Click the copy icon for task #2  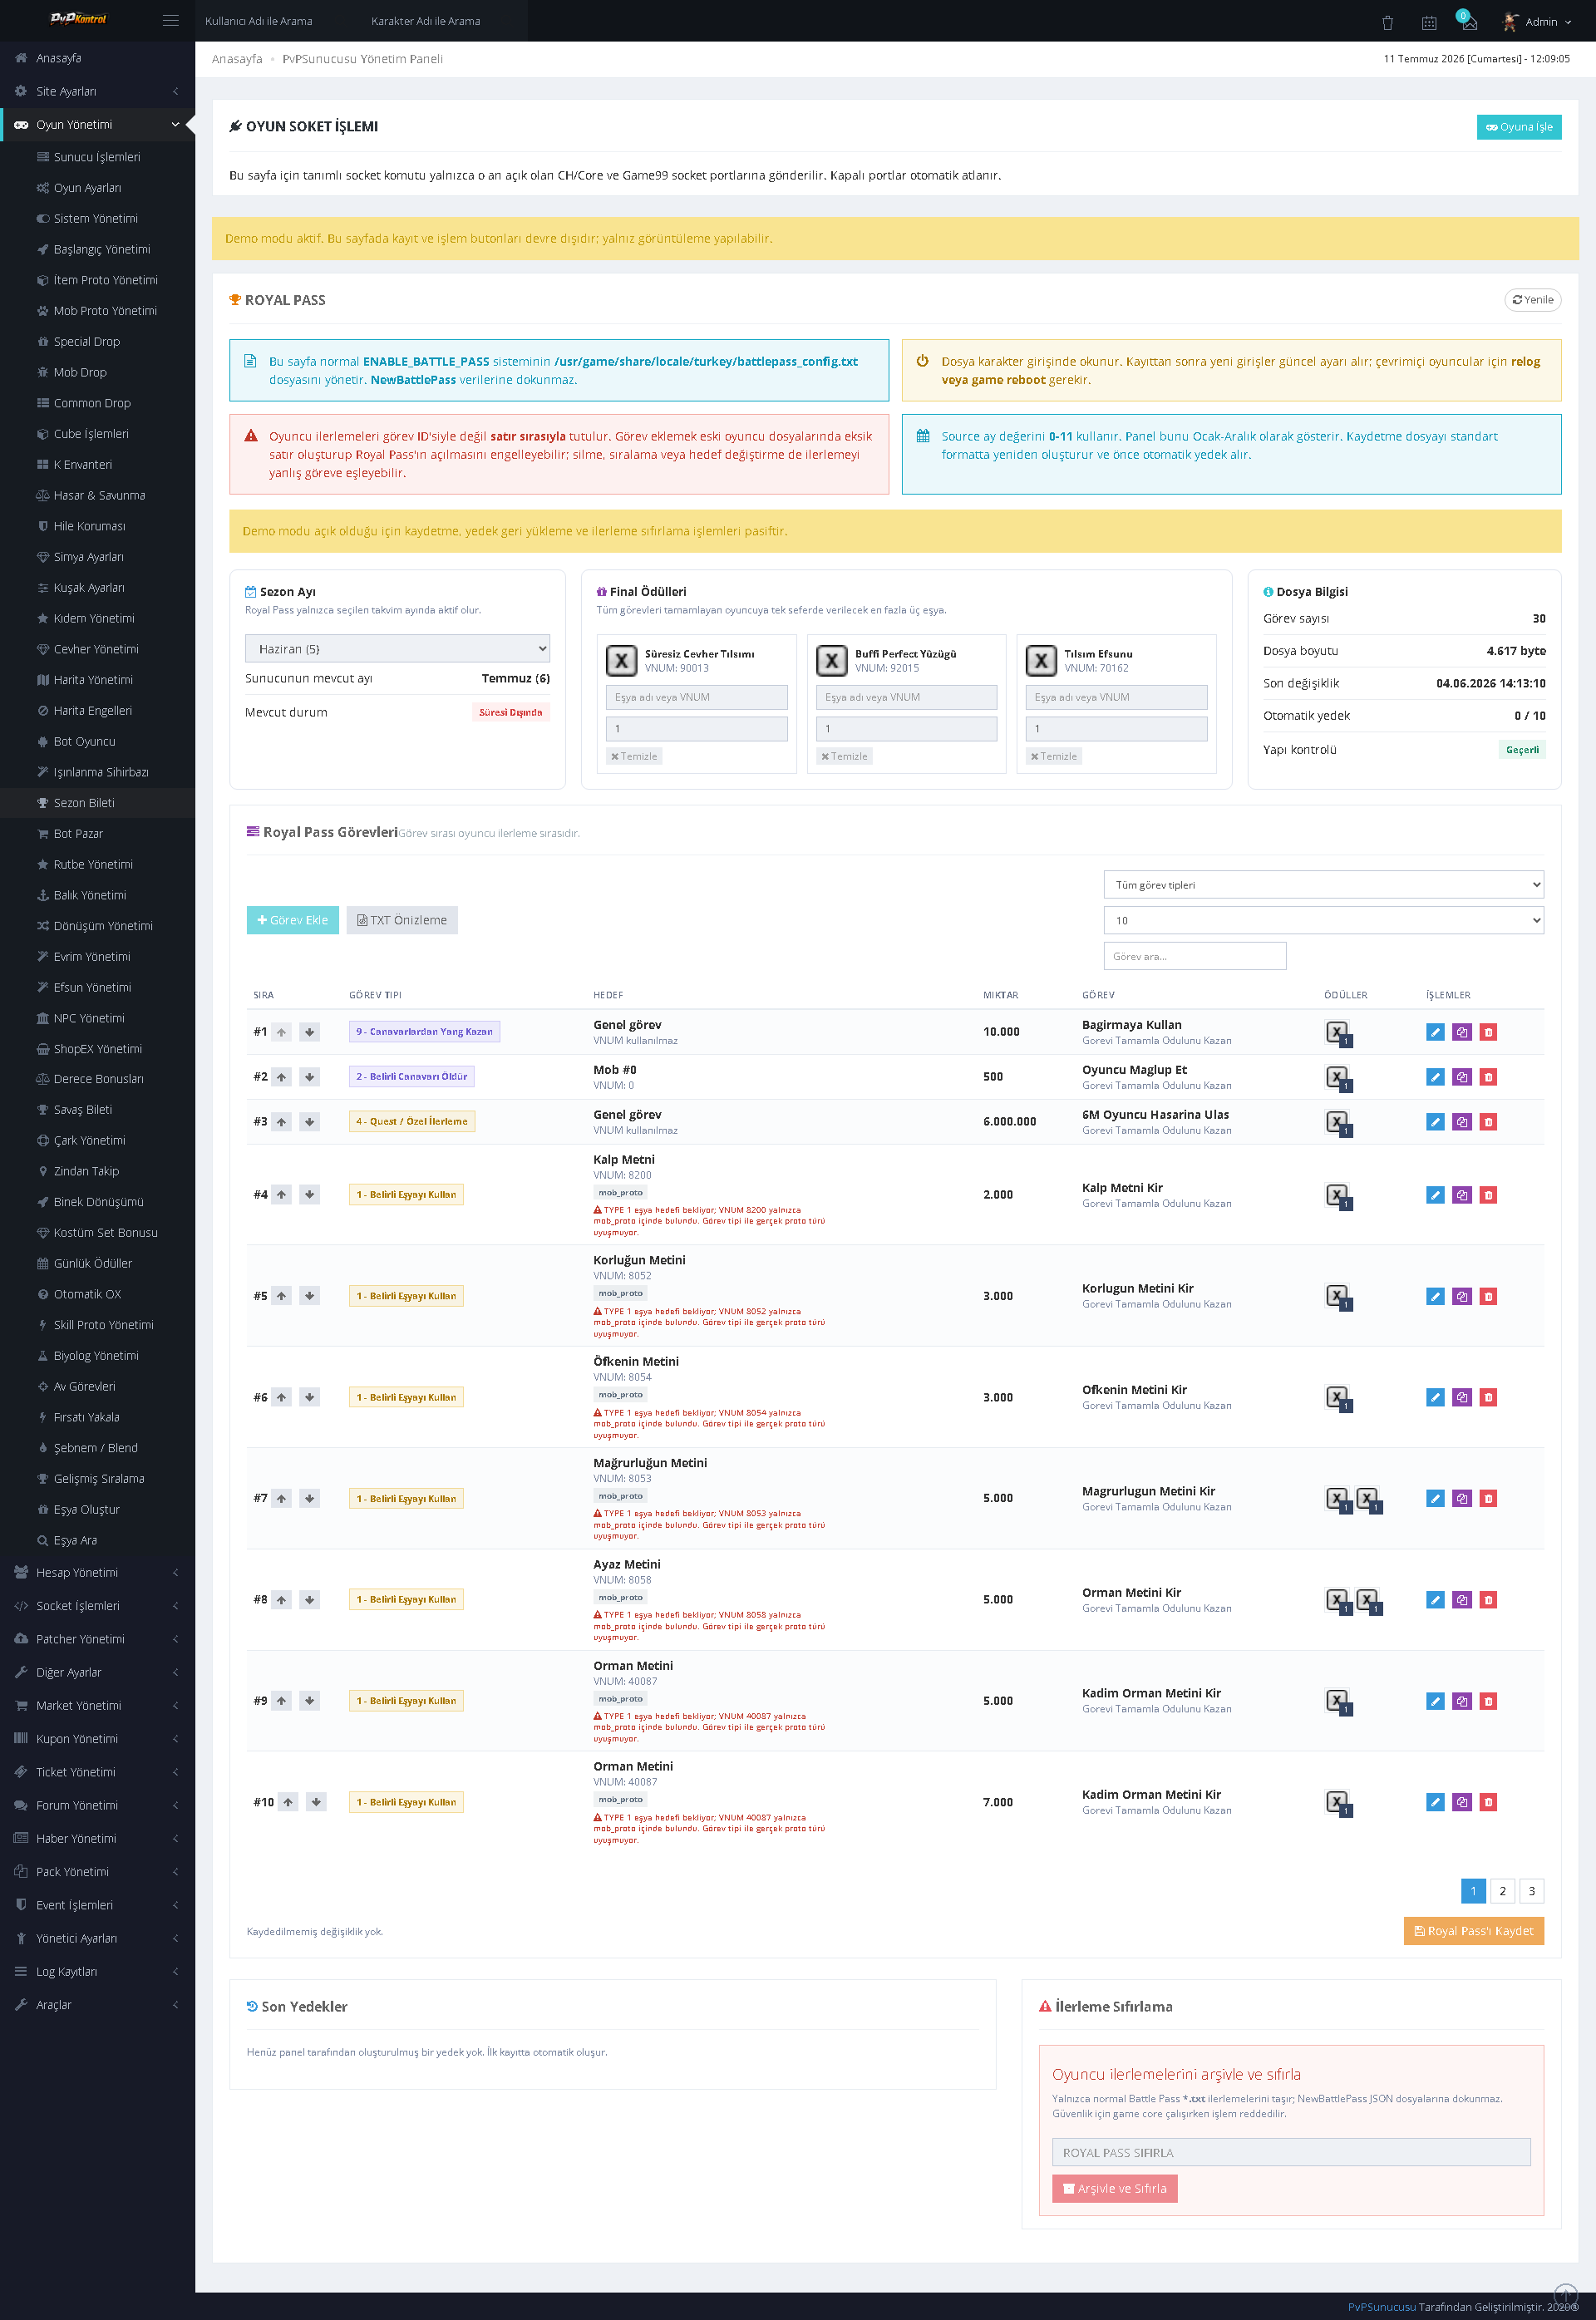click(x=1462, y=1077)
